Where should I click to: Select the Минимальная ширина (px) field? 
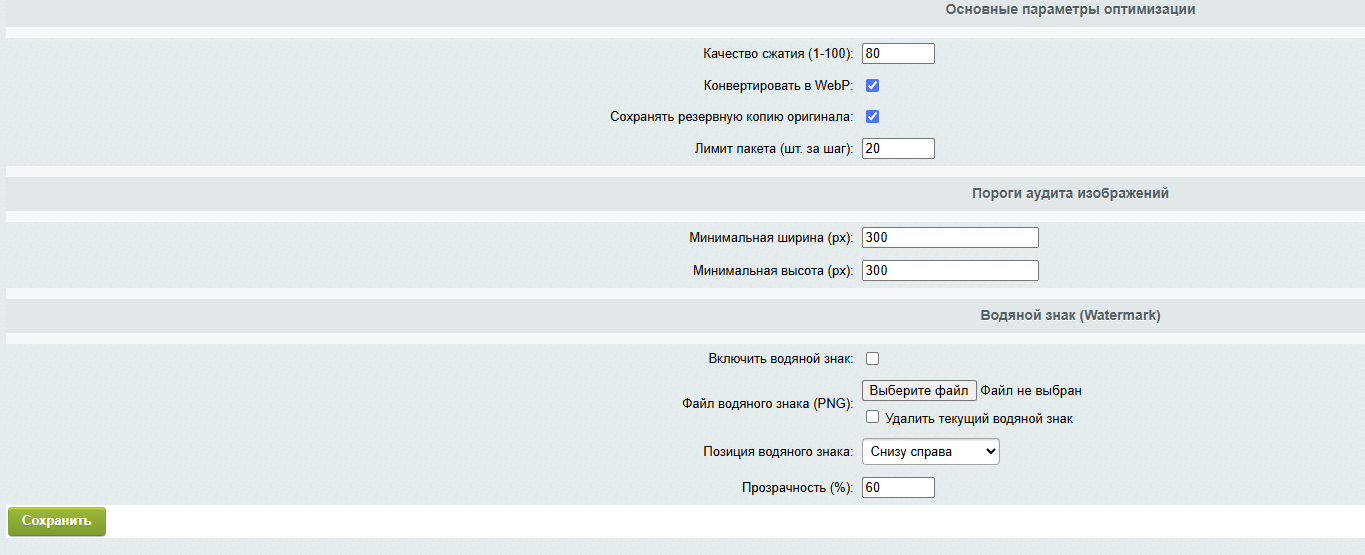(x=950, y=238)
